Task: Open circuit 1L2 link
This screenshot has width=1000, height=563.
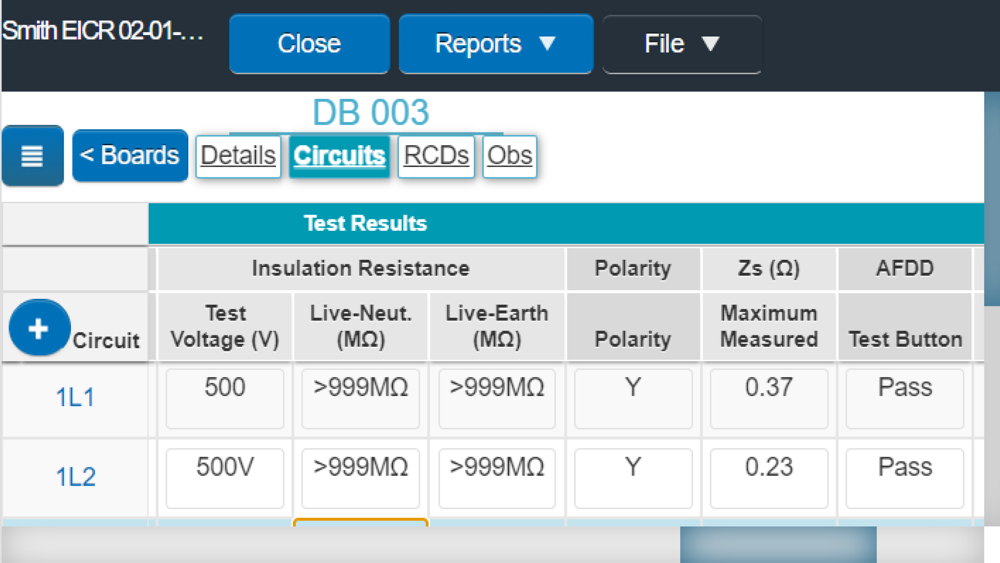Action: (x=75, y=477)
